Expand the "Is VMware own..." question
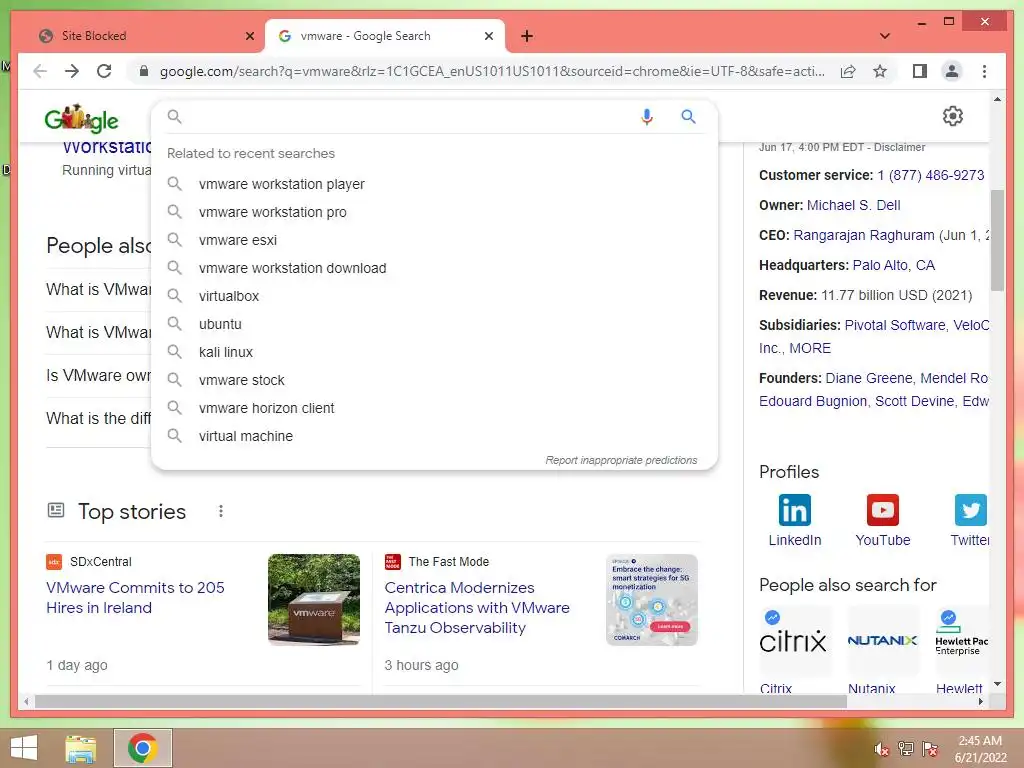The image size is (1024, 768). pos(99,376)
